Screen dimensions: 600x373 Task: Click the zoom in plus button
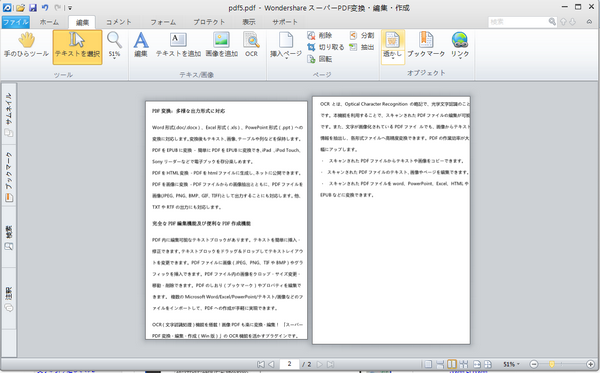(x=591, y=364)
